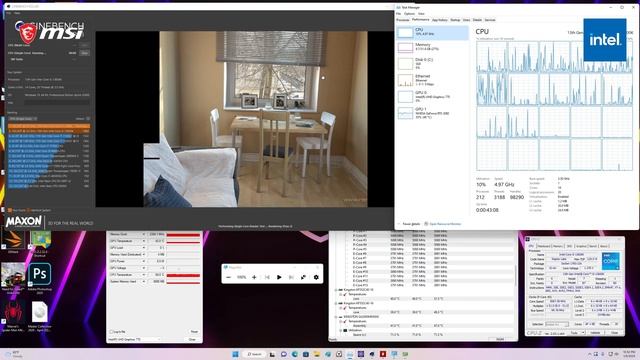640x360 pixels.
Task: Open Cinebench Help menu
Action: (17, 13)
